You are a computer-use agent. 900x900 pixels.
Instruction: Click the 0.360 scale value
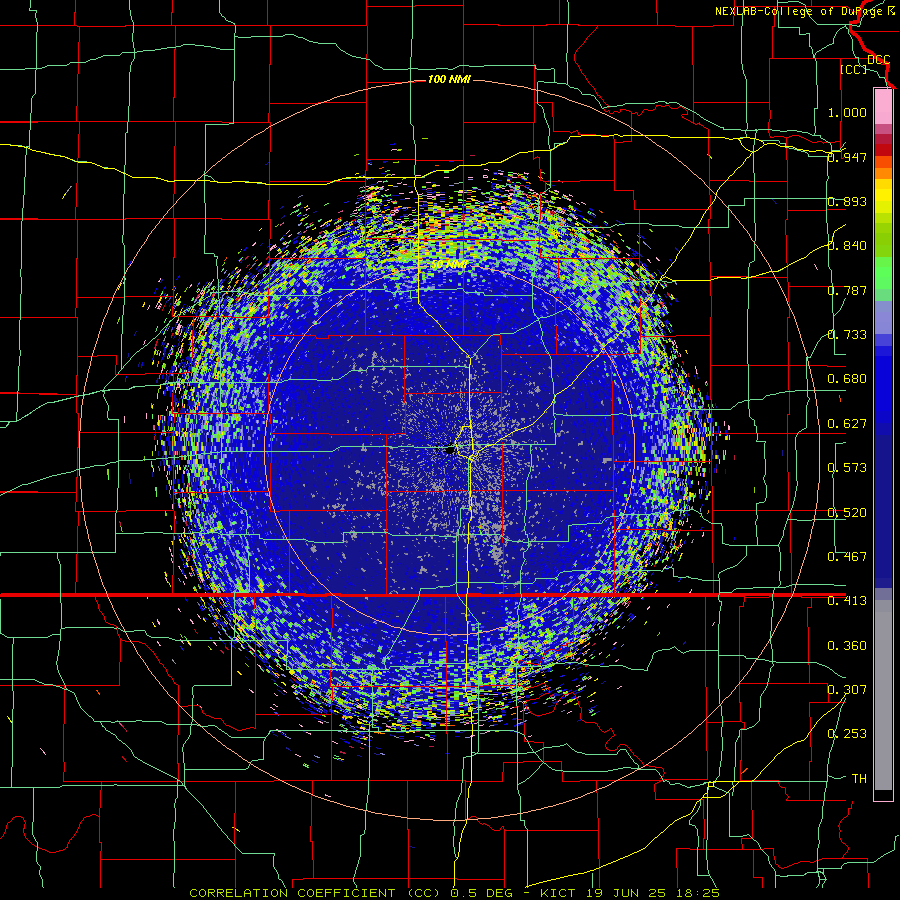[847, 646]
